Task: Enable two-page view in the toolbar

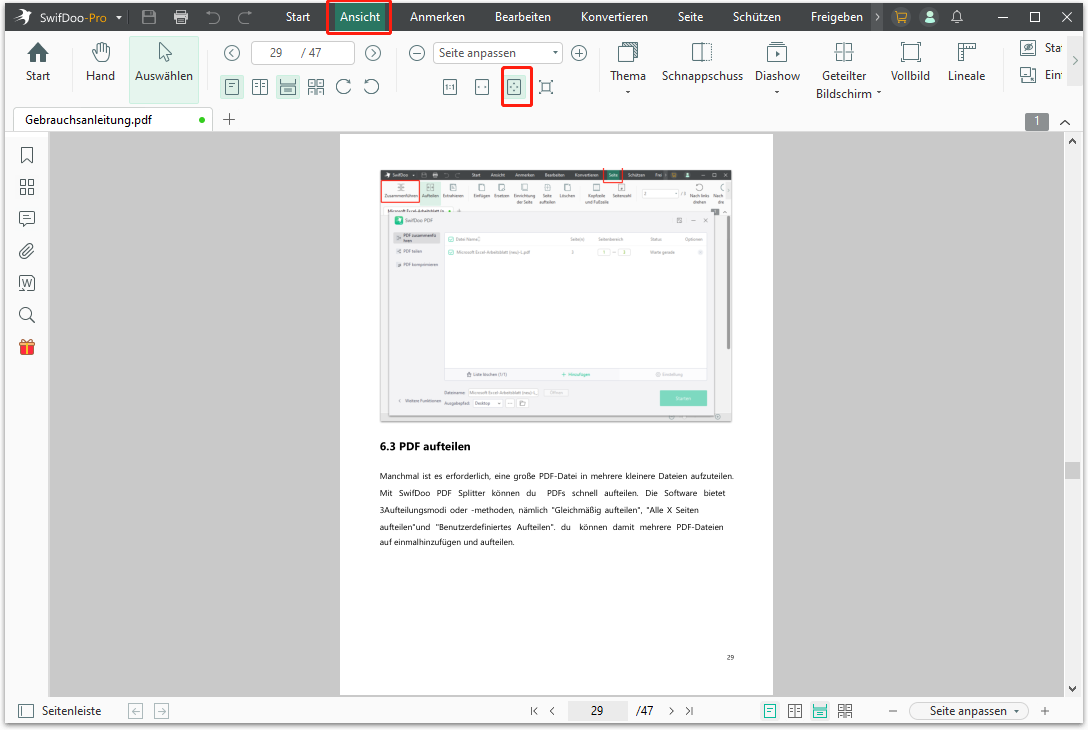Action: 259,87
